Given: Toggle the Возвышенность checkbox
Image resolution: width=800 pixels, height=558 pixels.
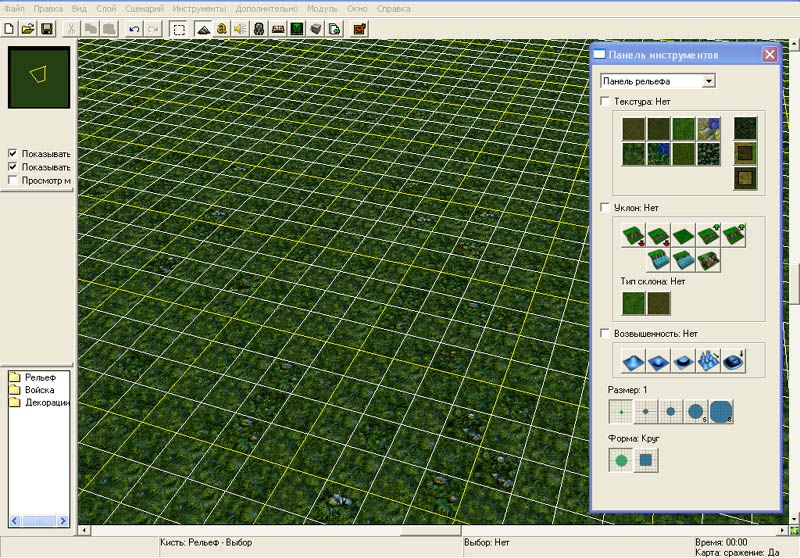Looking at the screenshot, I should pyautogui.click(x=604, y=333).
